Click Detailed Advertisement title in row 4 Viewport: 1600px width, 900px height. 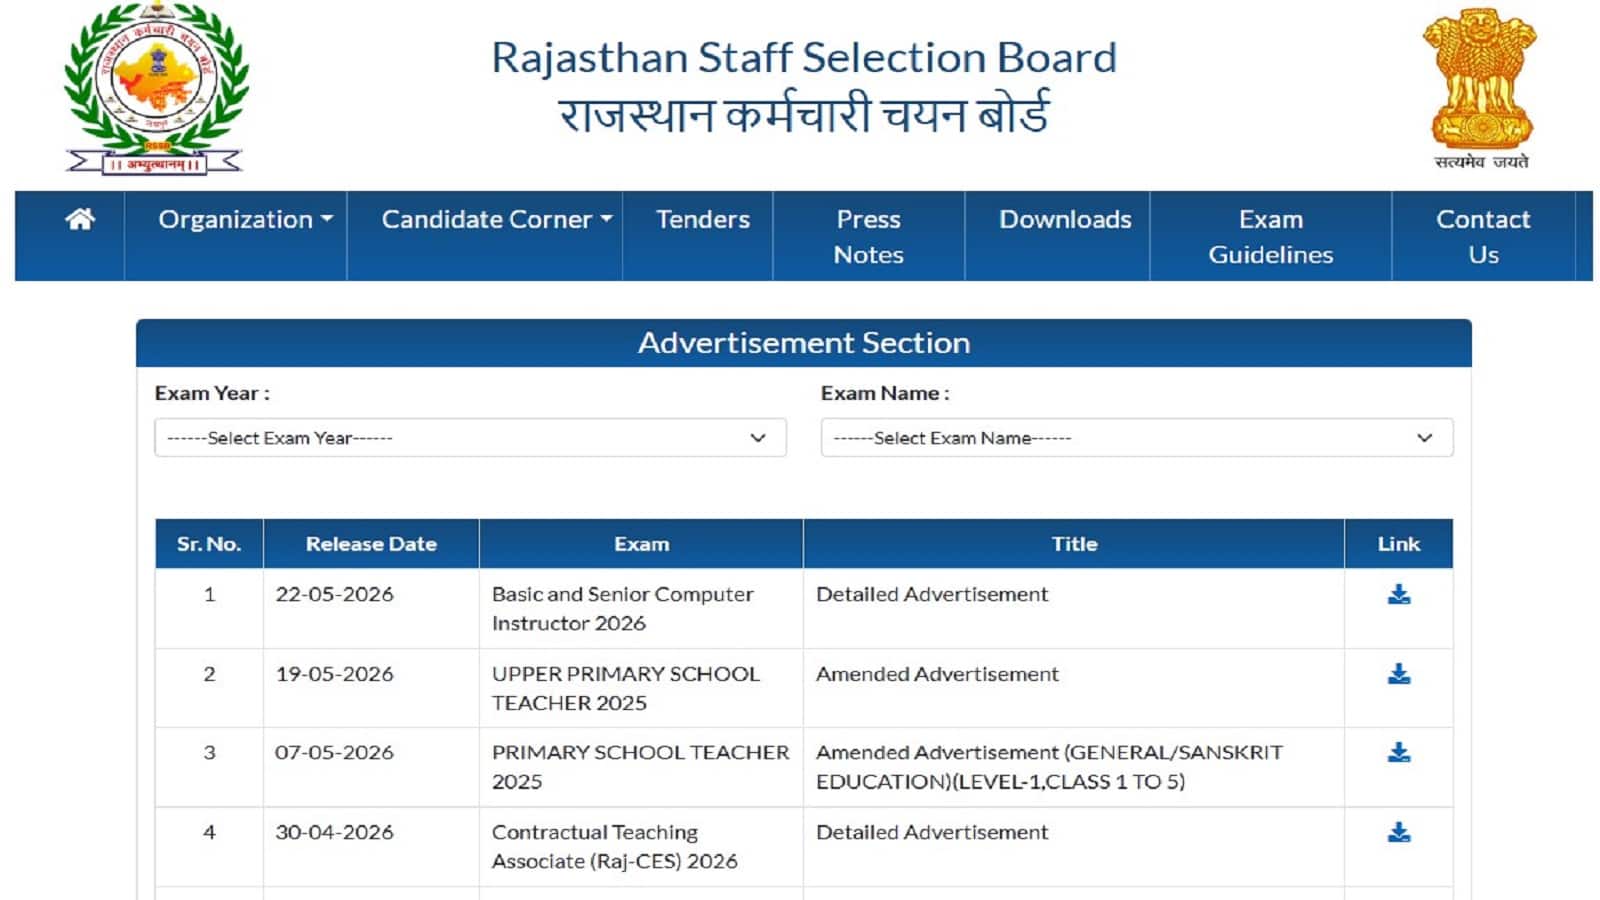click(x=932, y=832)
